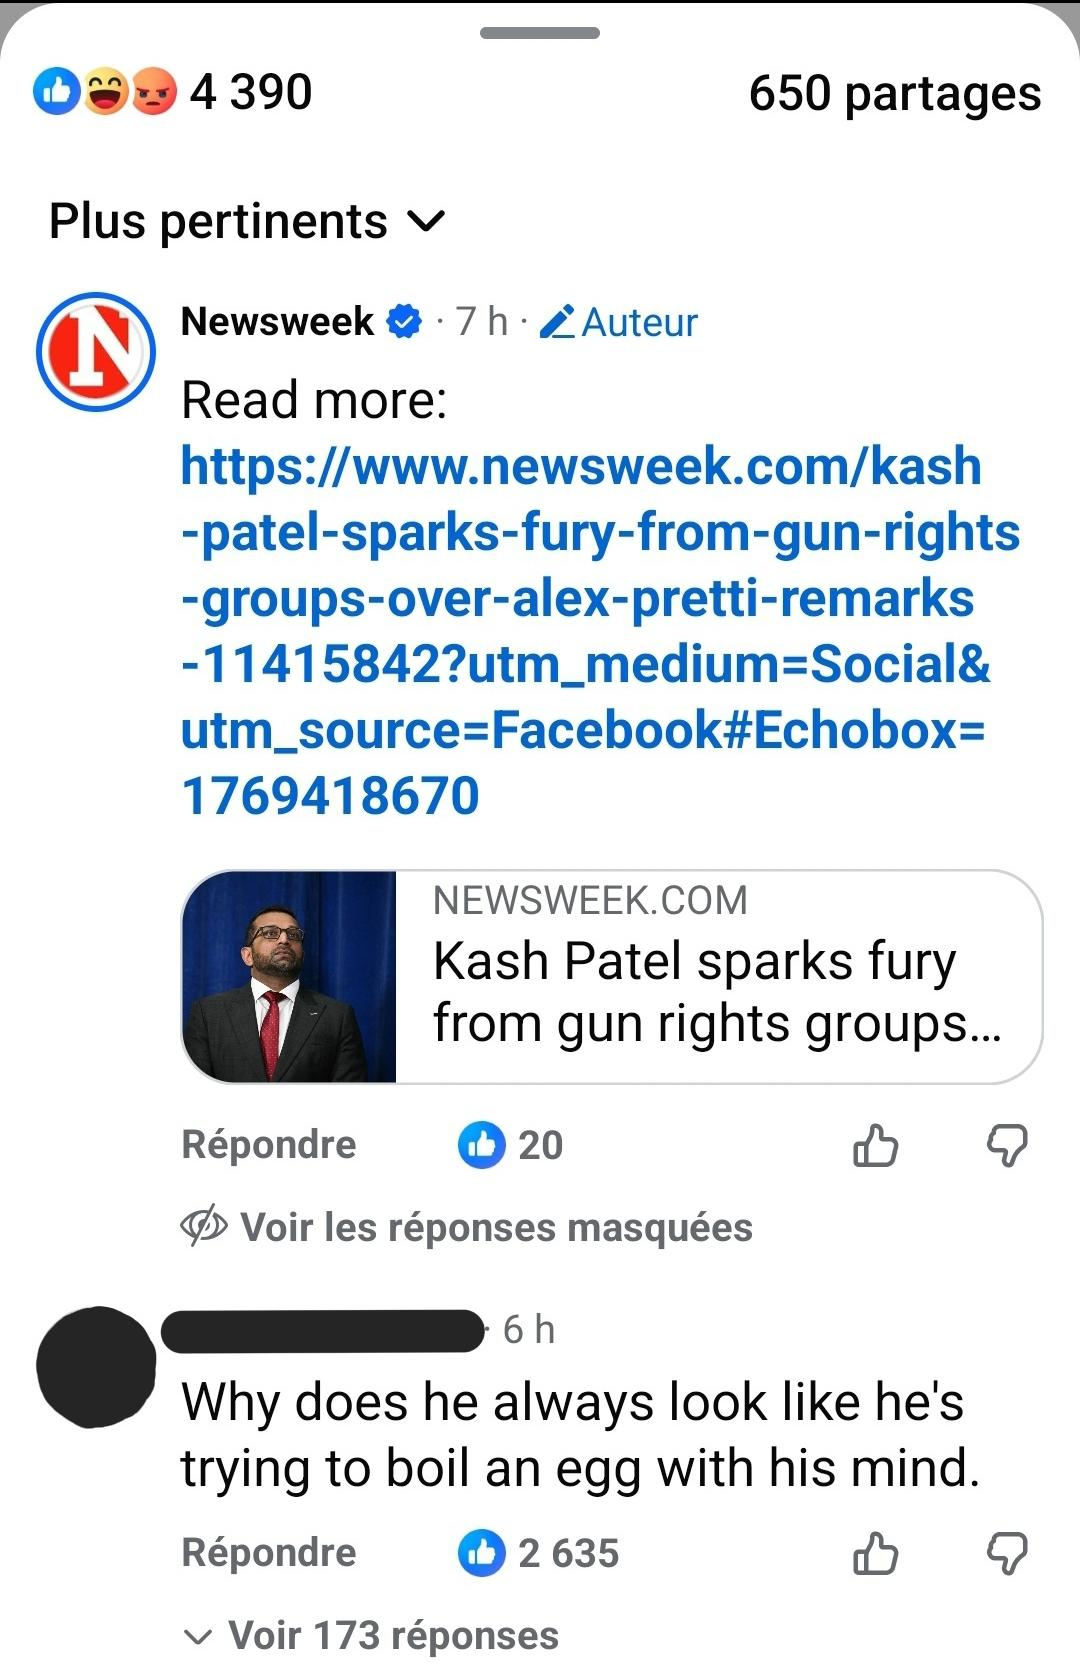Viewport: 1080px width, 1679px height.
Task: Tap blue like icon beside 2 635
Action: pos(482,1554)
